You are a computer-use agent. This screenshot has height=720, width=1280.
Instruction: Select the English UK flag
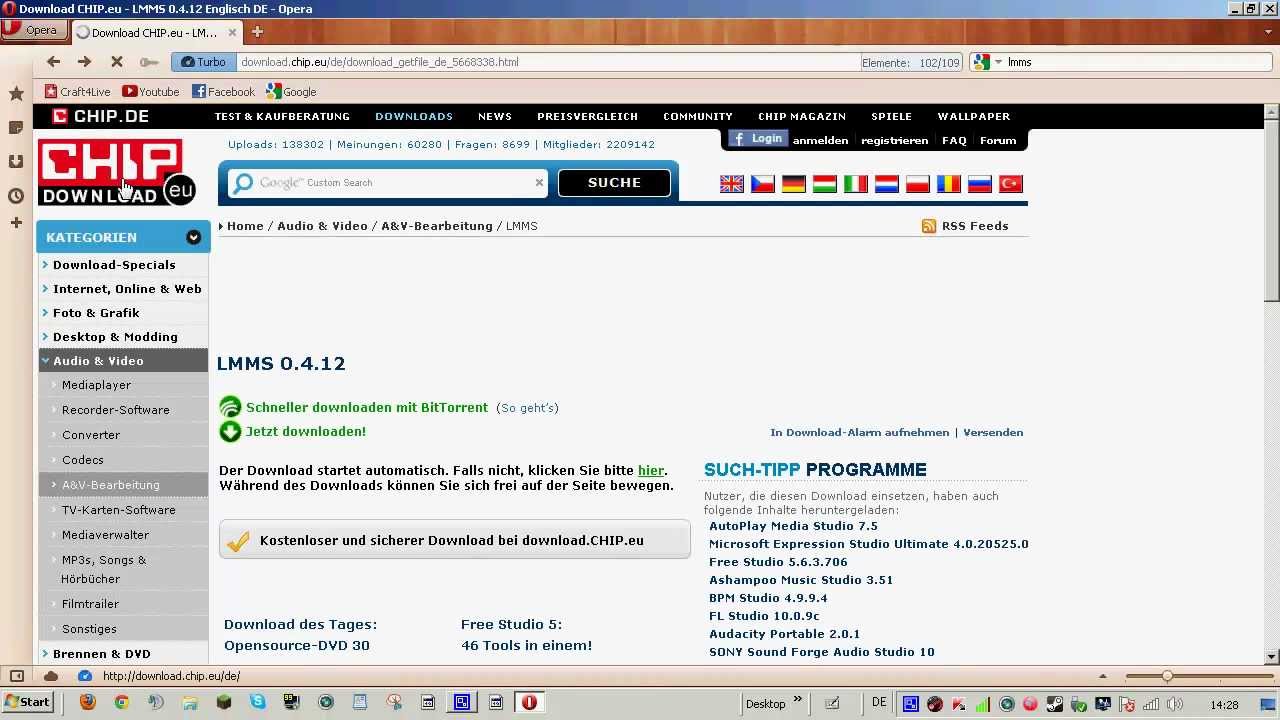point(732,184)
